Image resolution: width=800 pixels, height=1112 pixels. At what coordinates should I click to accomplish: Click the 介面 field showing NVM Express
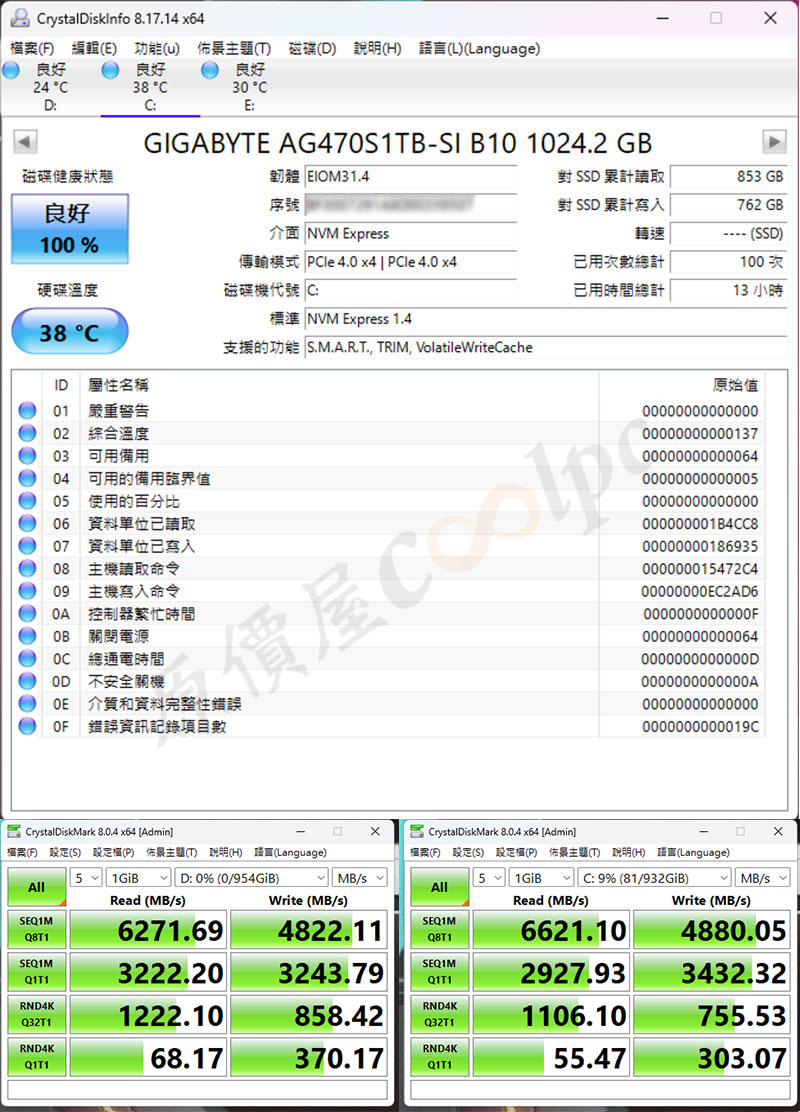(411, 233)
